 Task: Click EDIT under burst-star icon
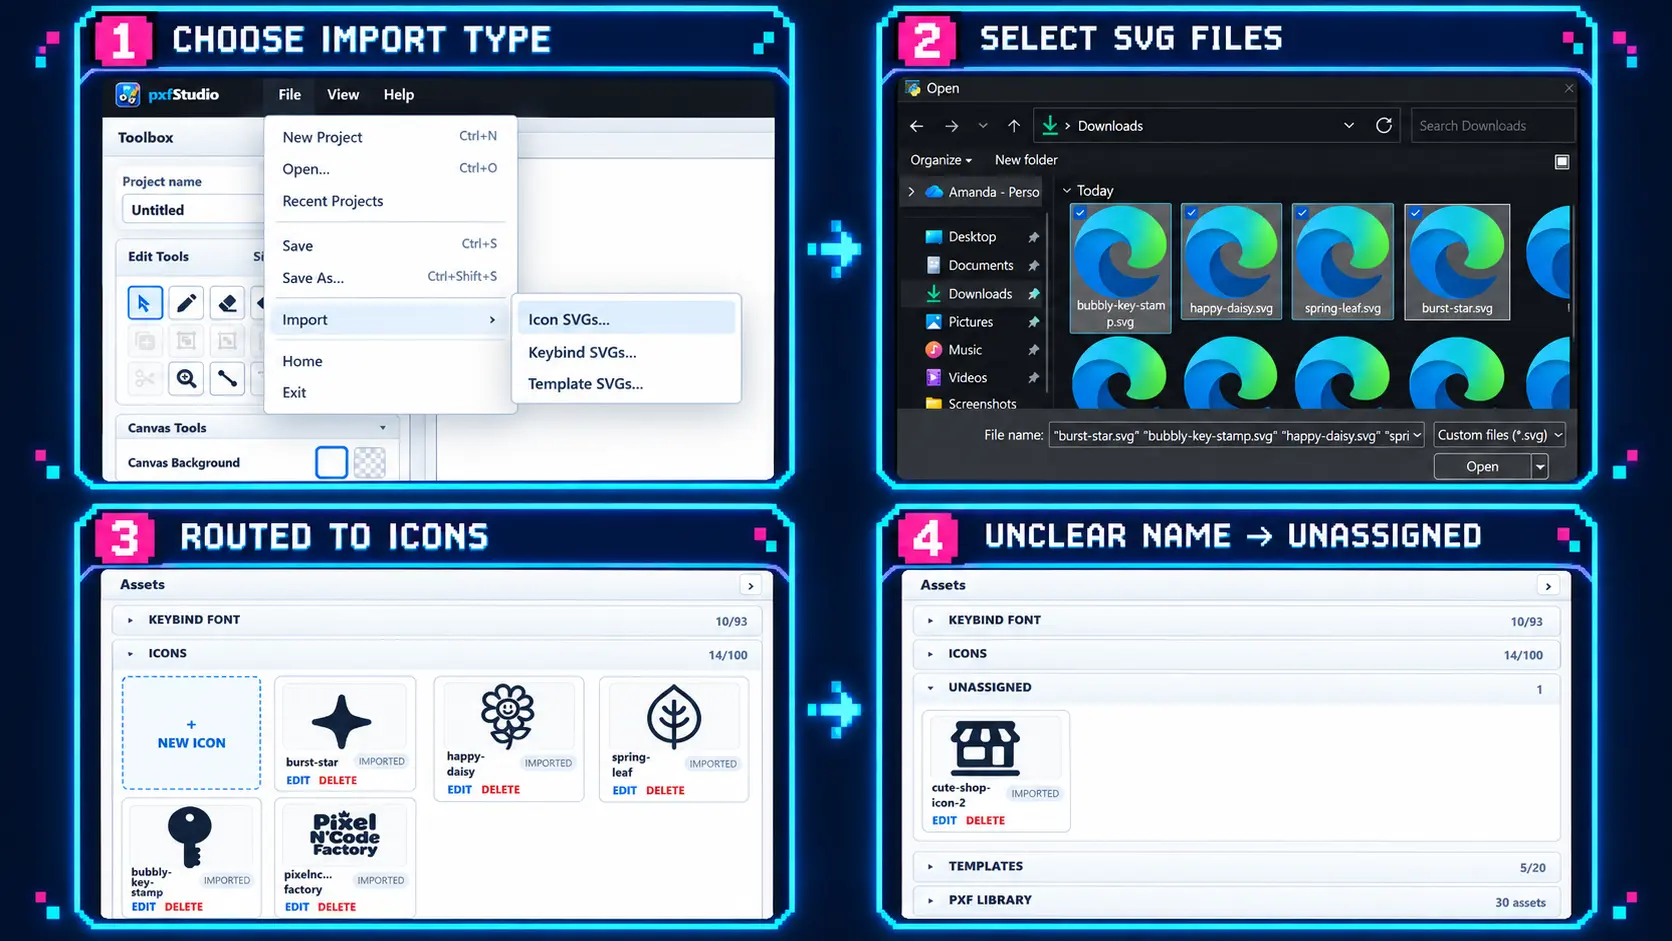tap(298, 781)
